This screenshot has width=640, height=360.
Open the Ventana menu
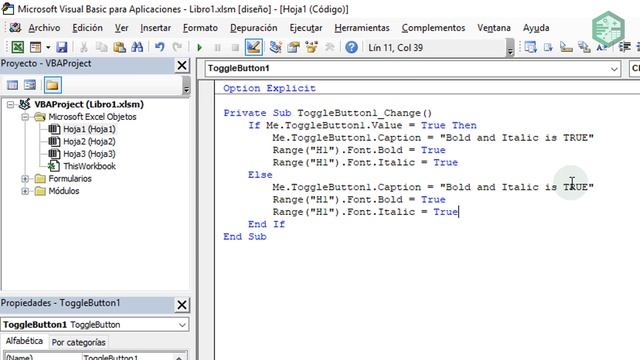(494, 28)
